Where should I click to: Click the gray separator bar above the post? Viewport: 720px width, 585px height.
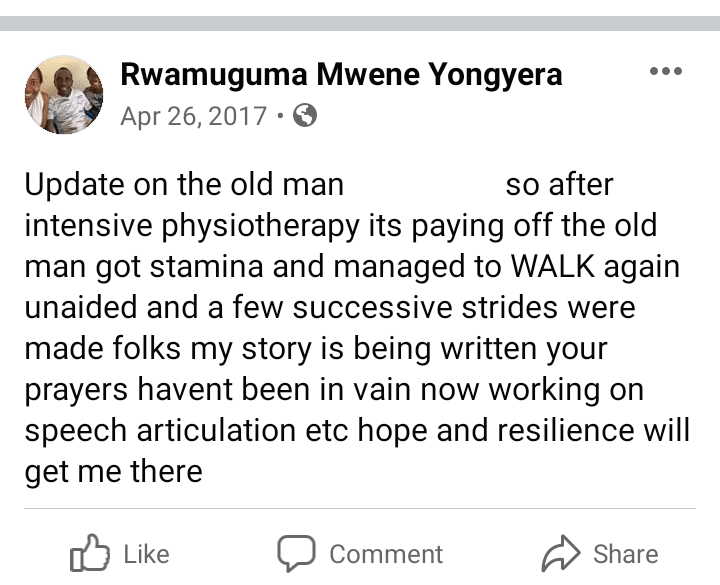point(360,22)
